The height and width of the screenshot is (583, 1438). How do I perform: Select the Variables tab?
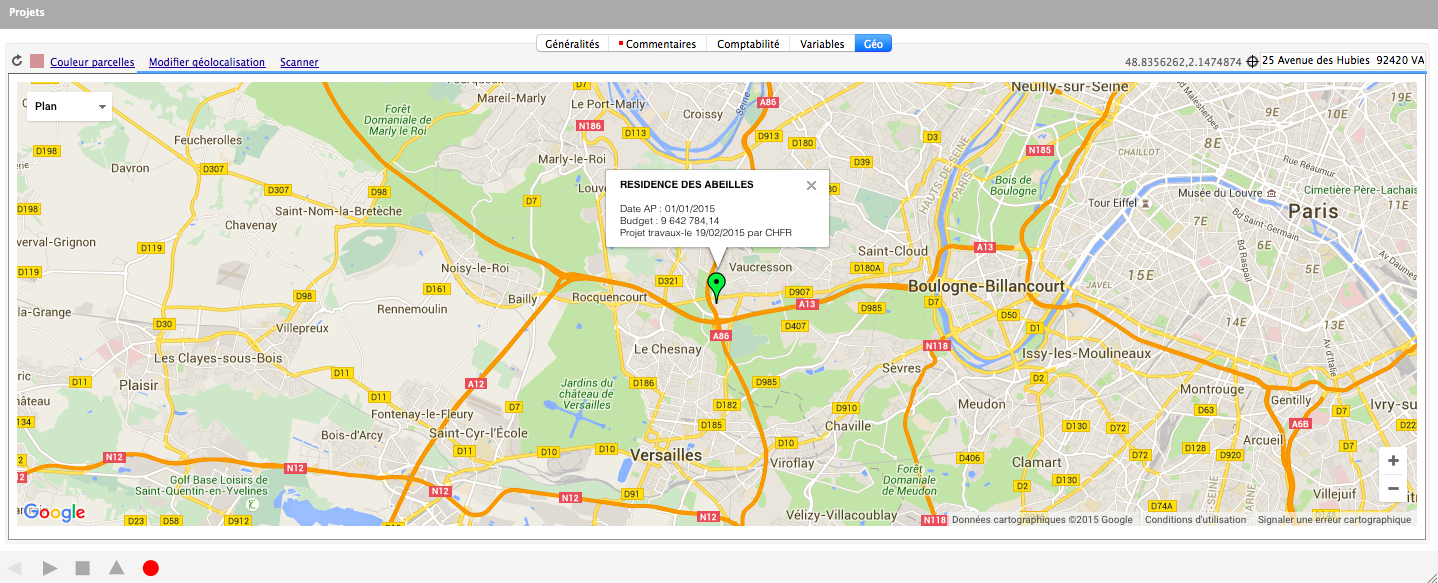[x=822, y=44]
